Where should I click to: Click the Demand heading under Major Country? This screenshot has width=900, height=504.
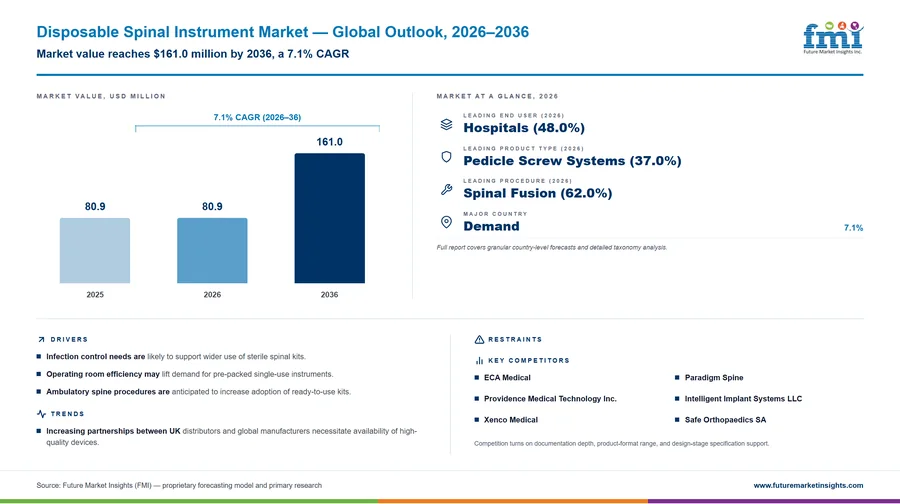pos(491,226)
